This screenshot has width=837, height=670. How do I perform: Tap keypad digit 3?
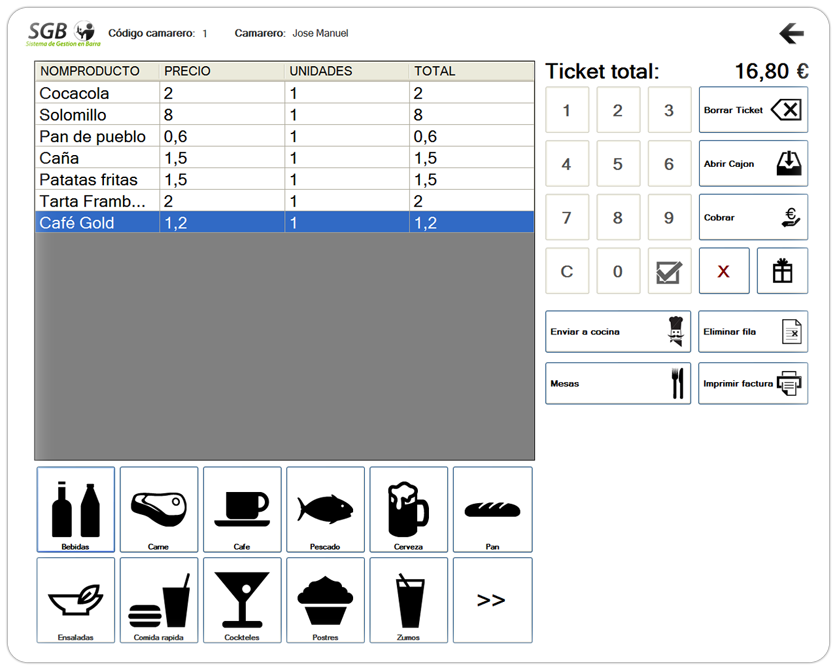[669, 110]
